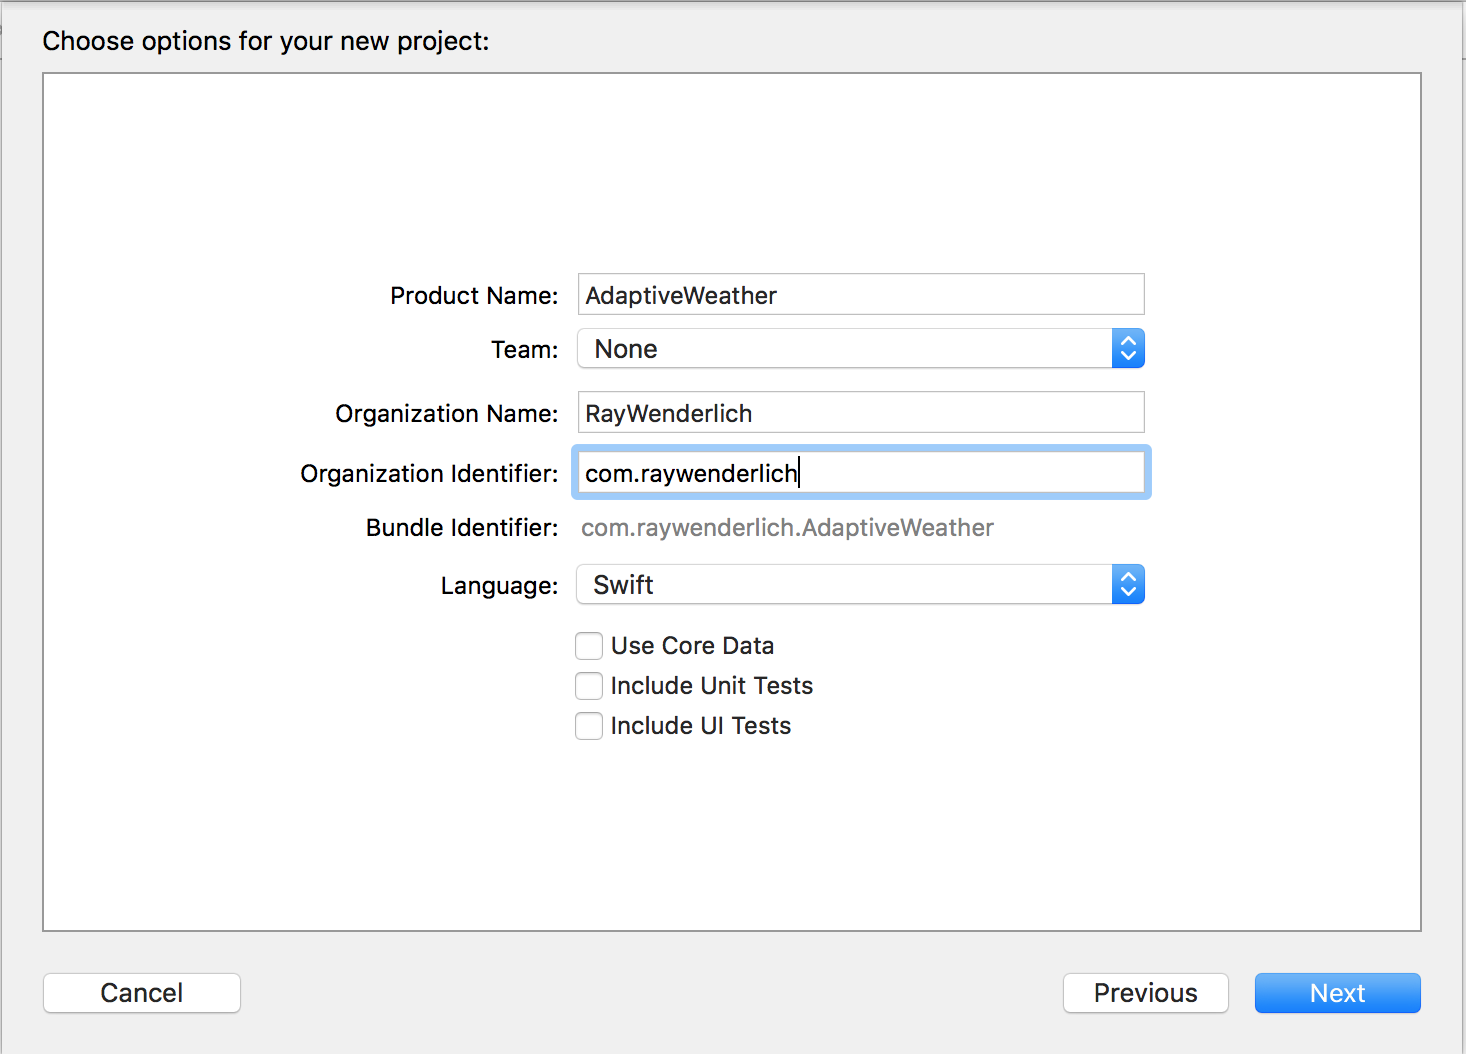Click the "Choose options for your new project" heading
1466x1054 pixels.
click(266, 41)
